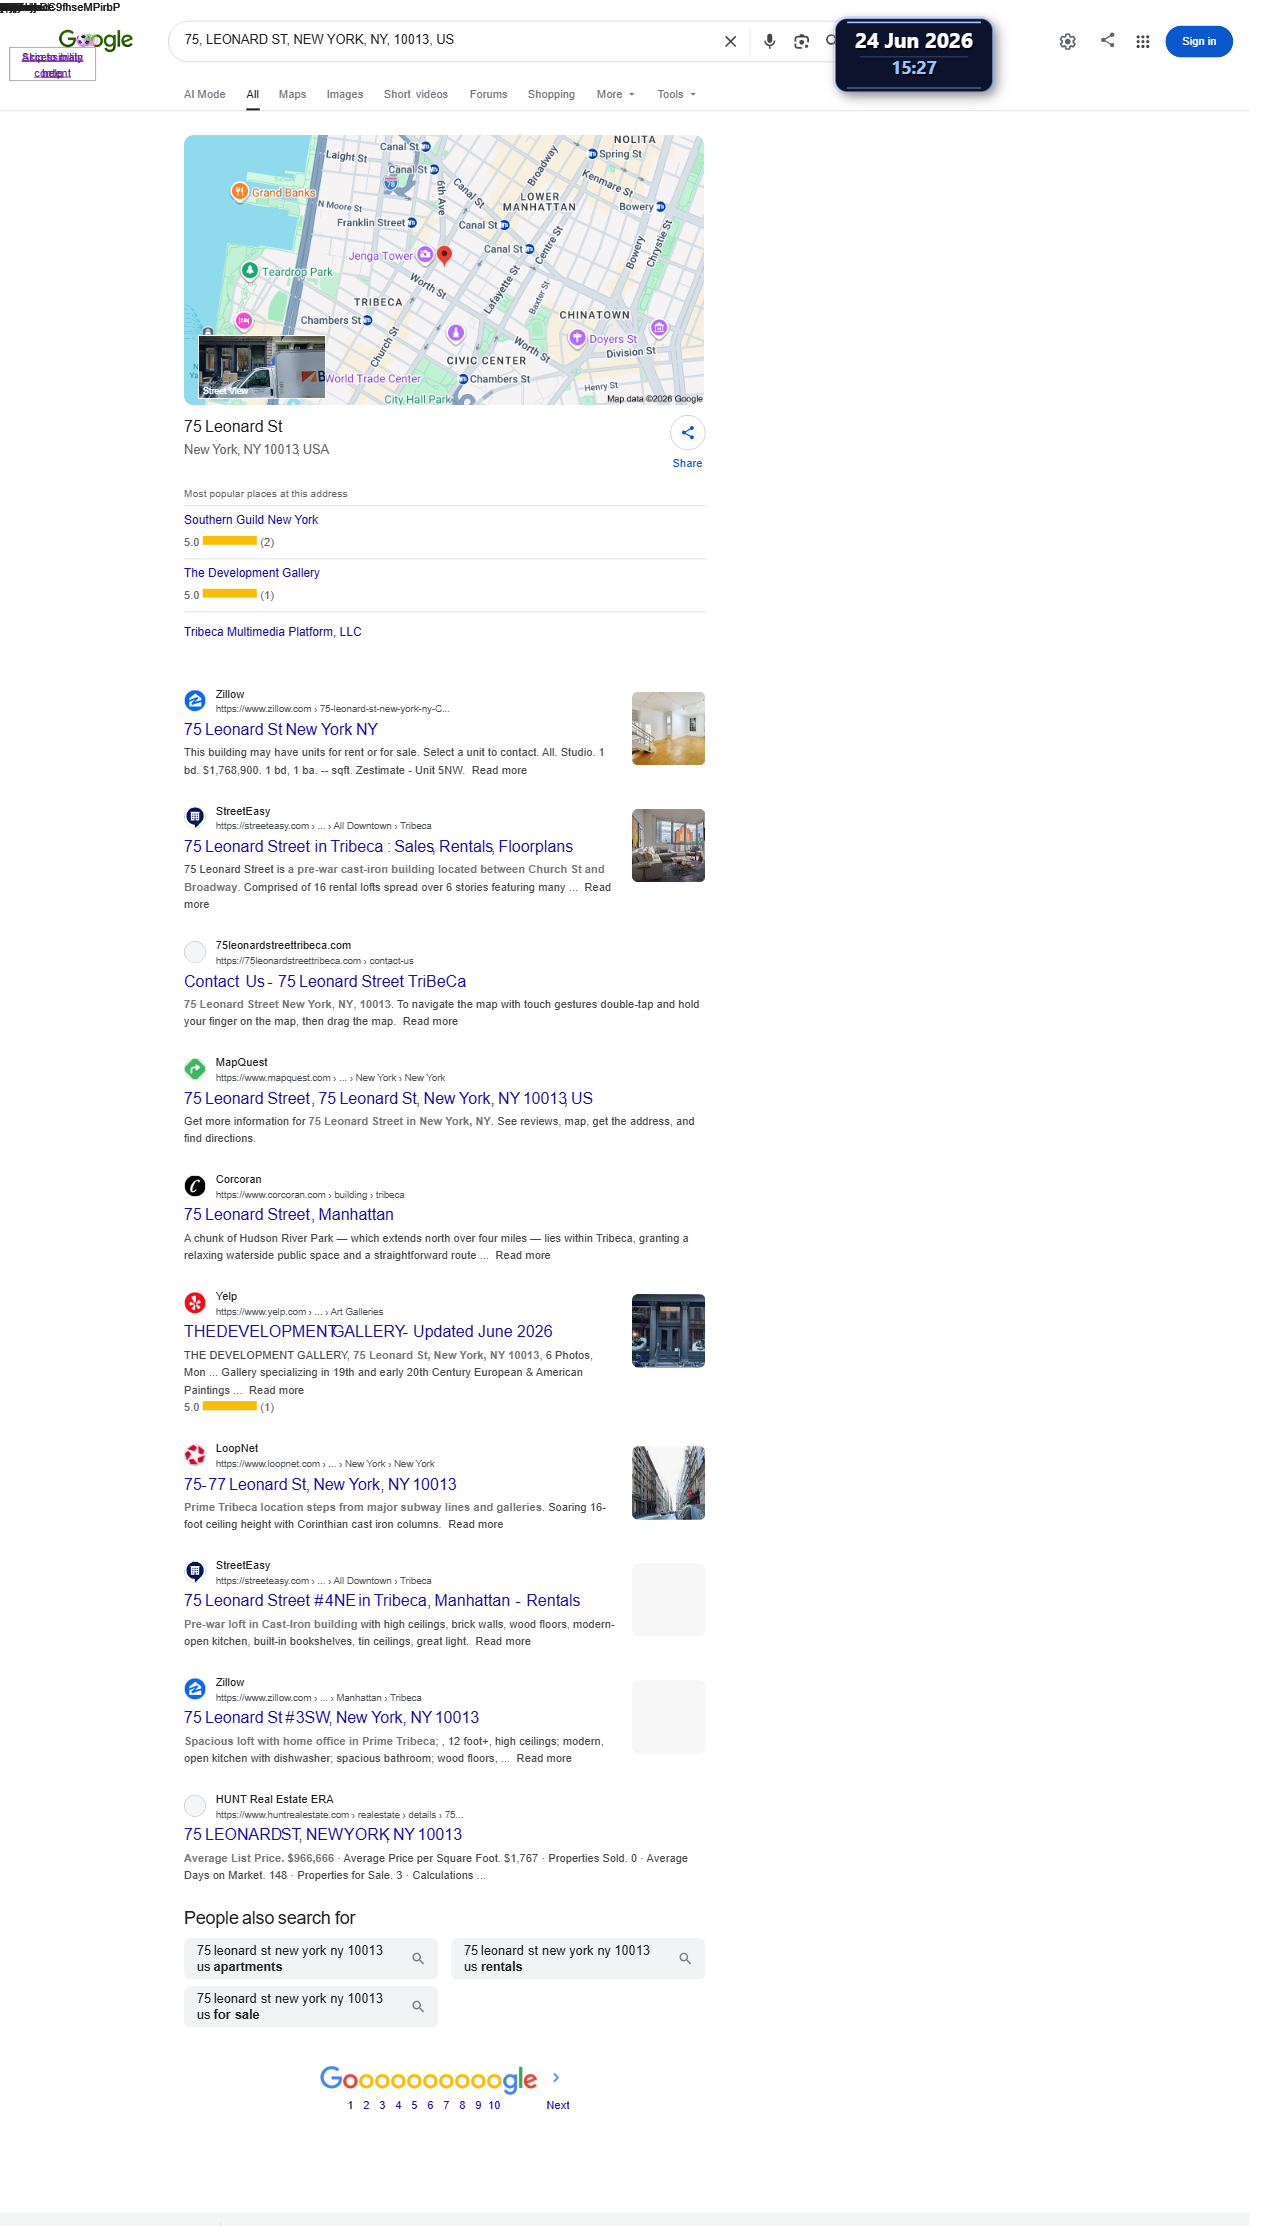Click the Street View thumbnail on the map

[262, 367]
